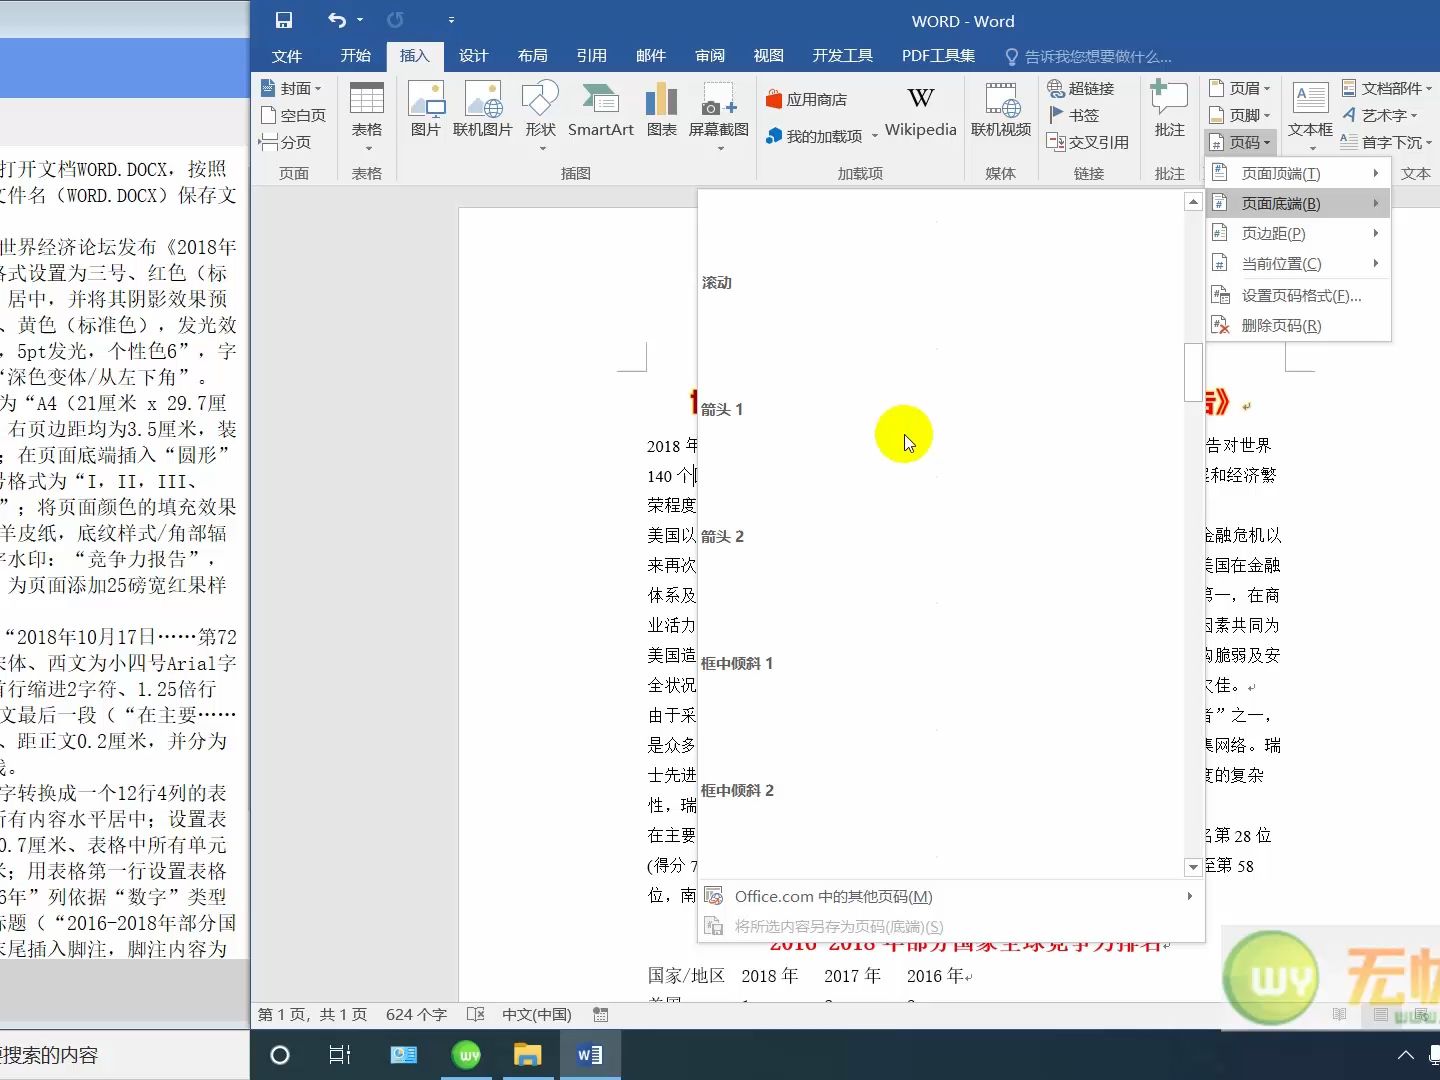The height and width of the screenshot is (1080, 1440).
Task: Switch to the References (引用) tab
Action: tap(591, 56)
